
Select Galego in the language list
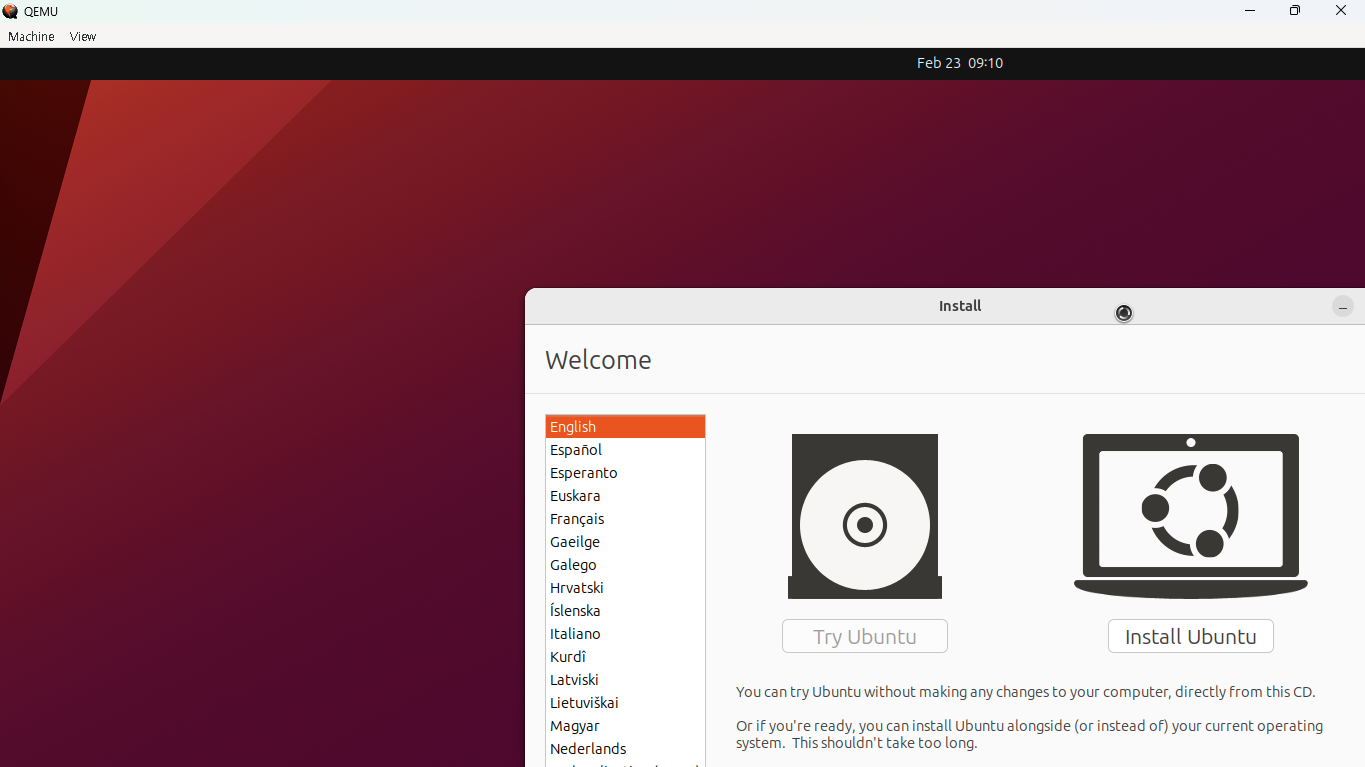(x=625, y=565)
